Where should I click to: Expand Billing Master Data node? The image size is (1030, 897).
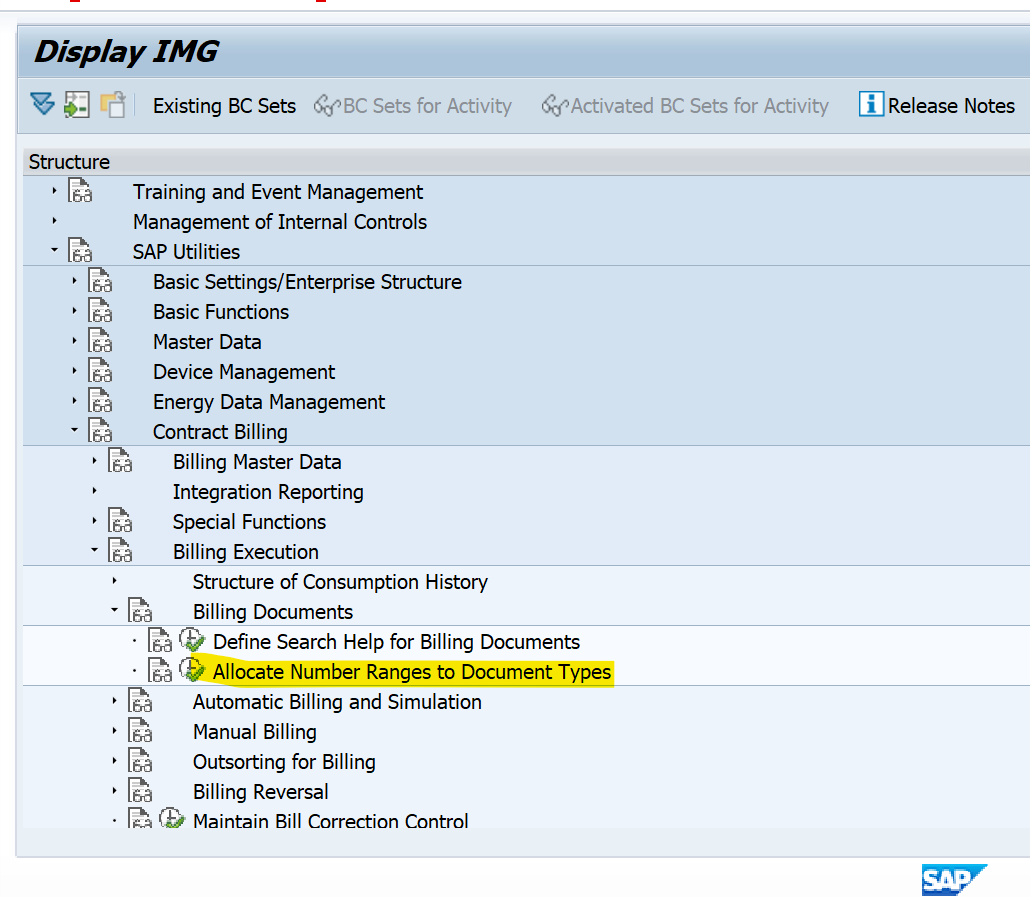[x=95, y=461]
